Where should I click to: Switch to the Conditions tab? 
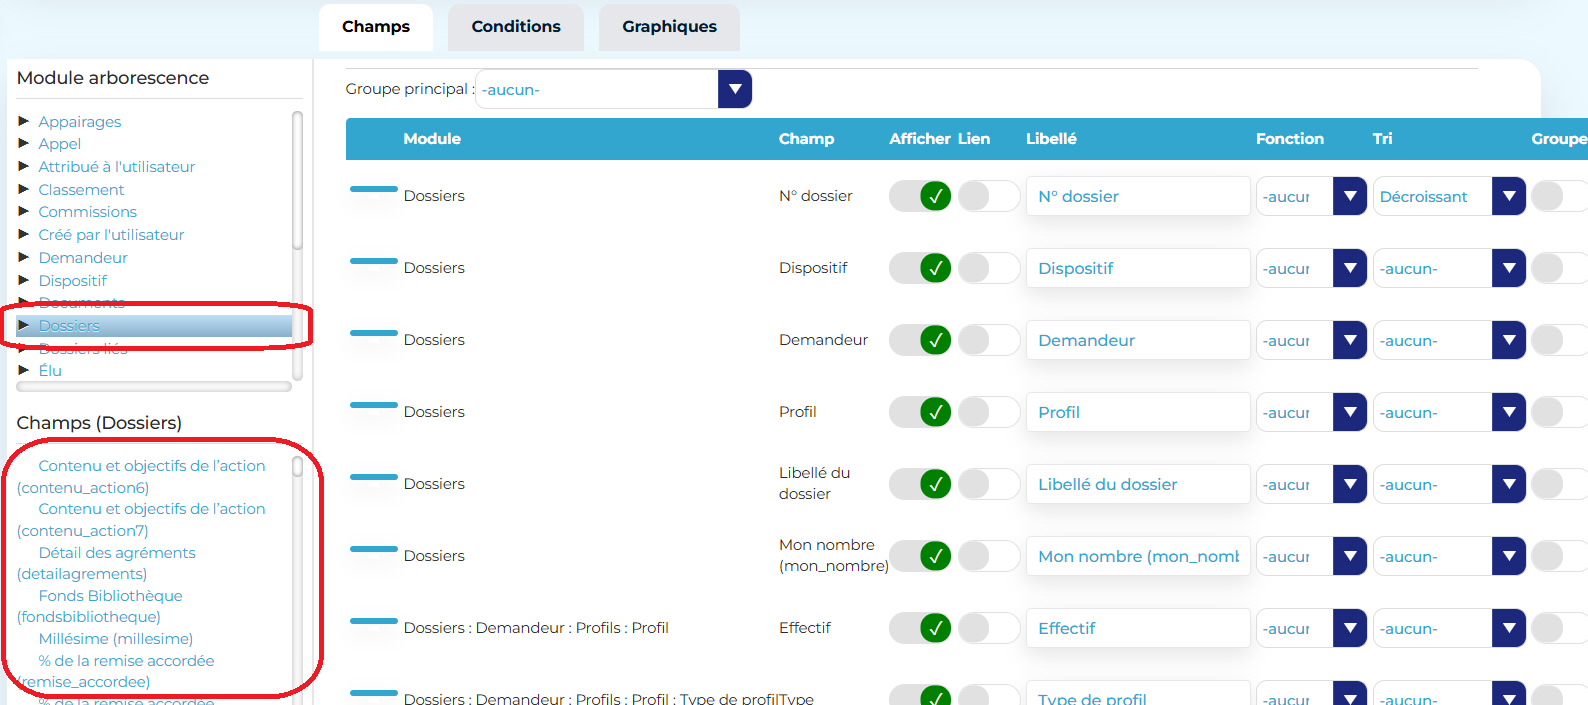pyautogui.click(x=515, y=27)
